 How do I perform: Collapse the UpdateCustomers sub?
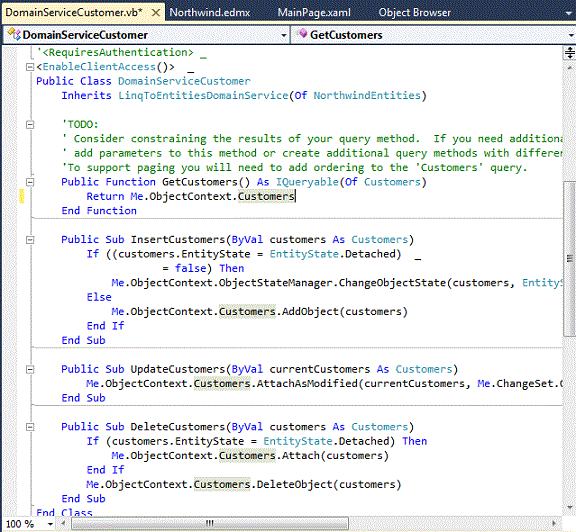(30, 370)
